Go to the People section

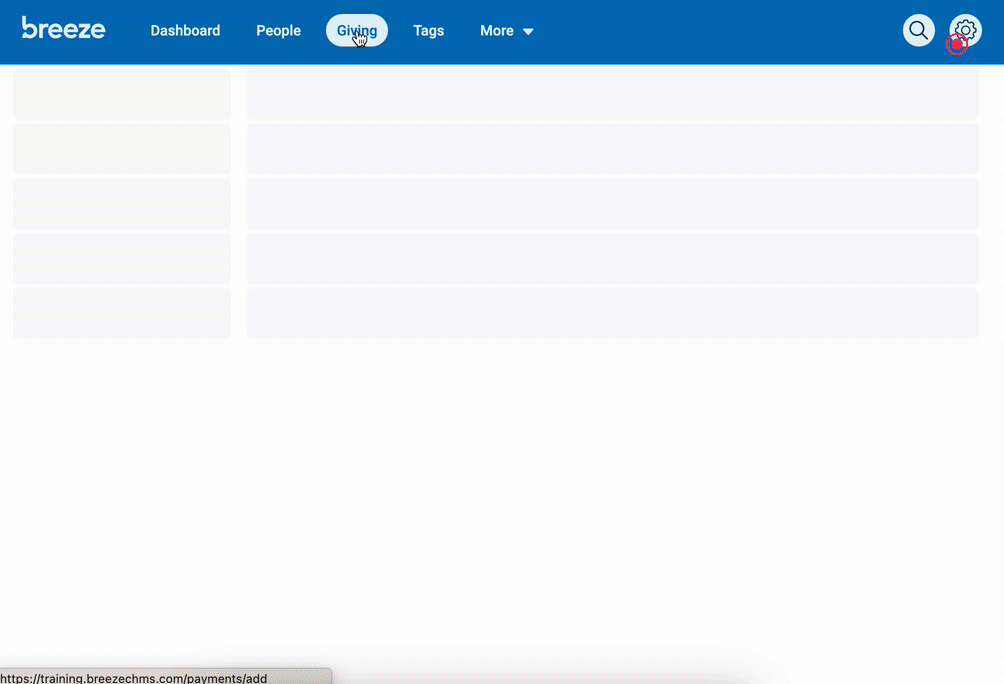[279, 31]
